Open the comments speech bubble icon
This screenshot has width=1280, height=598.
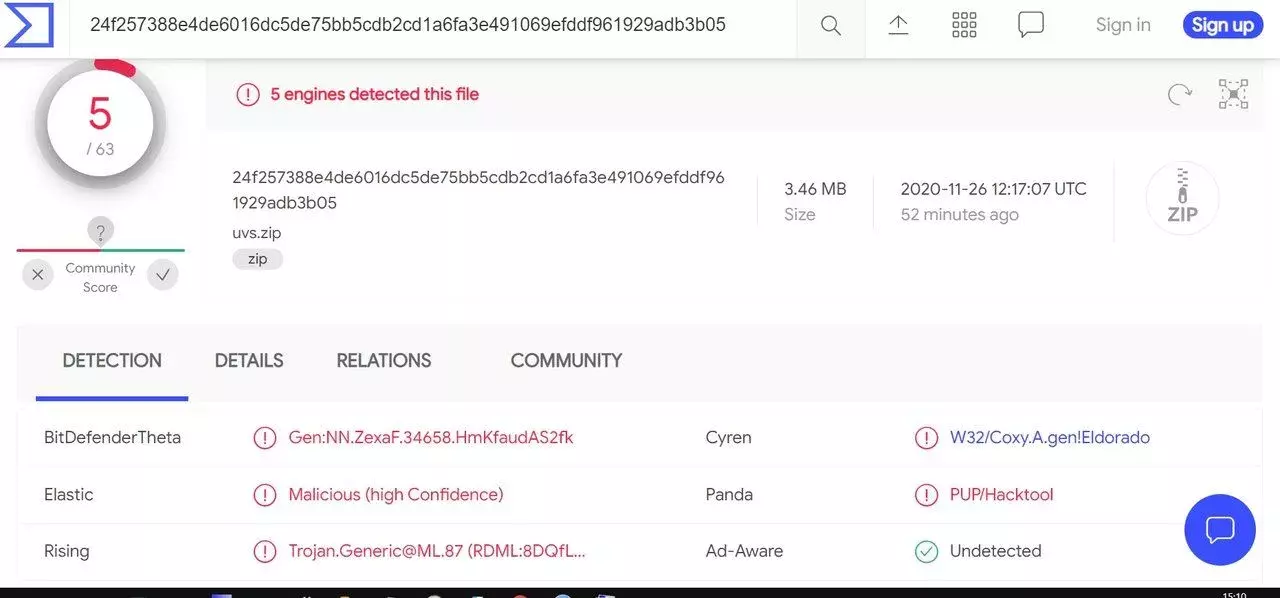[x=1031, y=25]
